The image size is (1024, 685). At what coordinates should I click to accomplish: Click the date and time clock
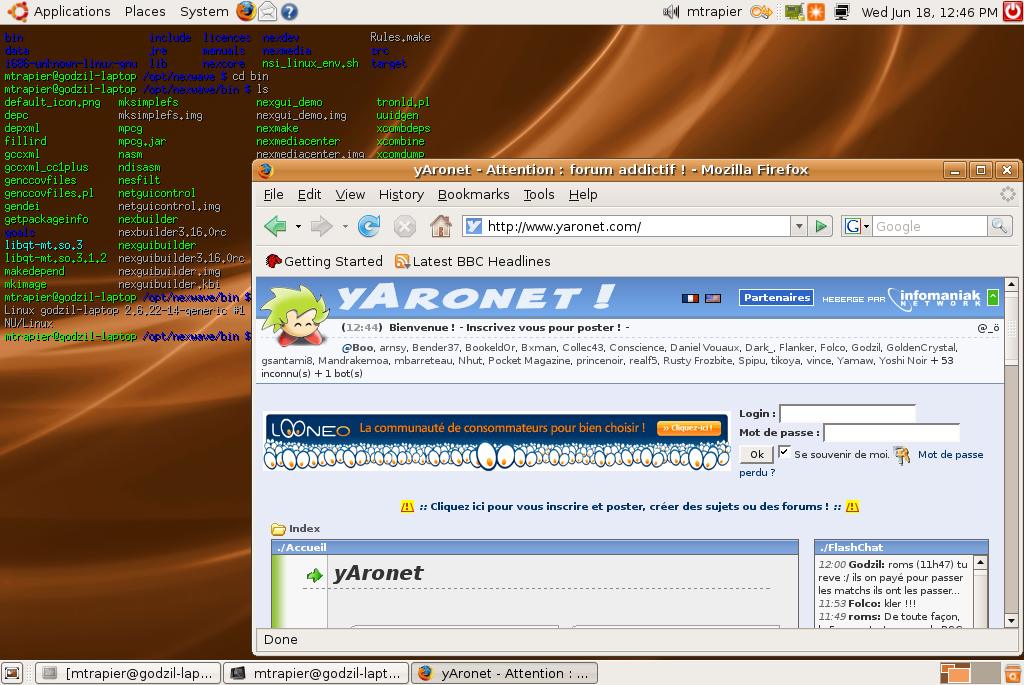pyautogui.click(x=929, y=12)
